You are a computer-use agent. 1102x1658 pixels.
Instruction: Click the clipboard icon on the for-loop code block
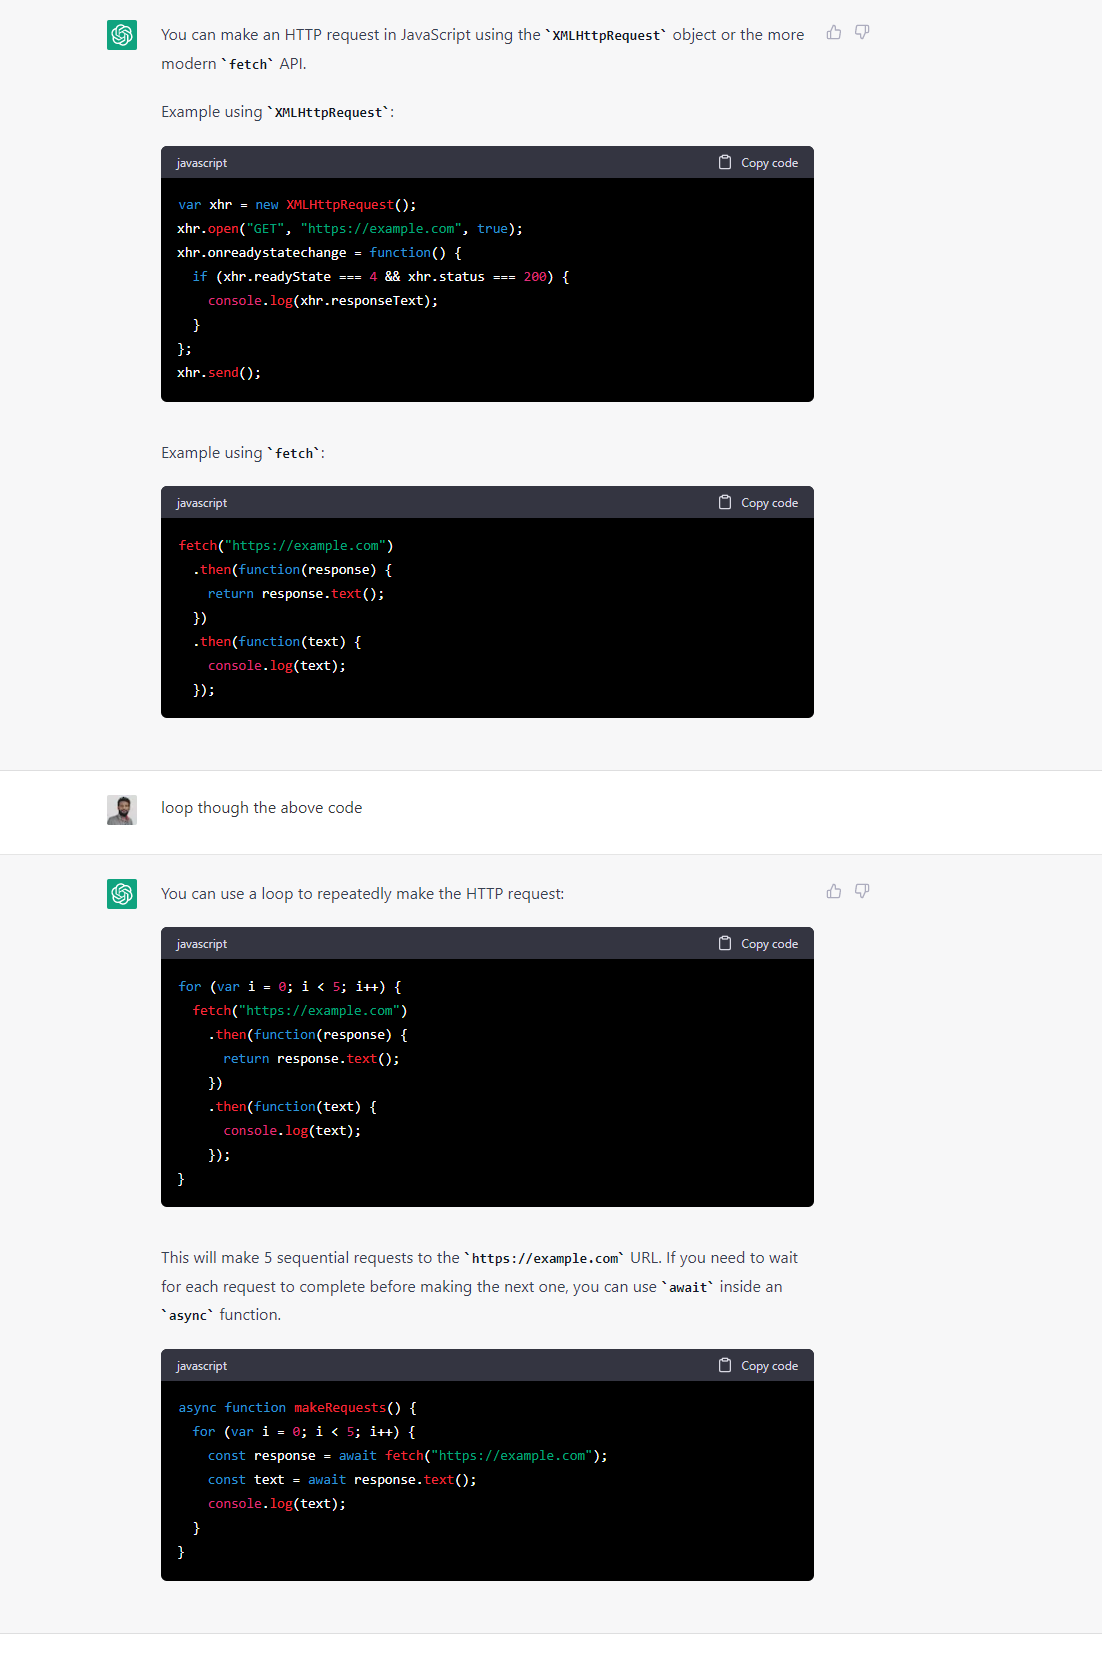725,943
